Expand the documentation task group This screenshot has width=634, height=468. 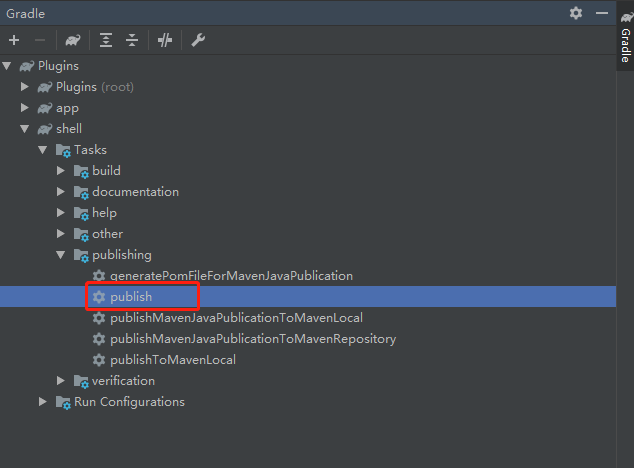pyautogui.click(x=61, y=192)
